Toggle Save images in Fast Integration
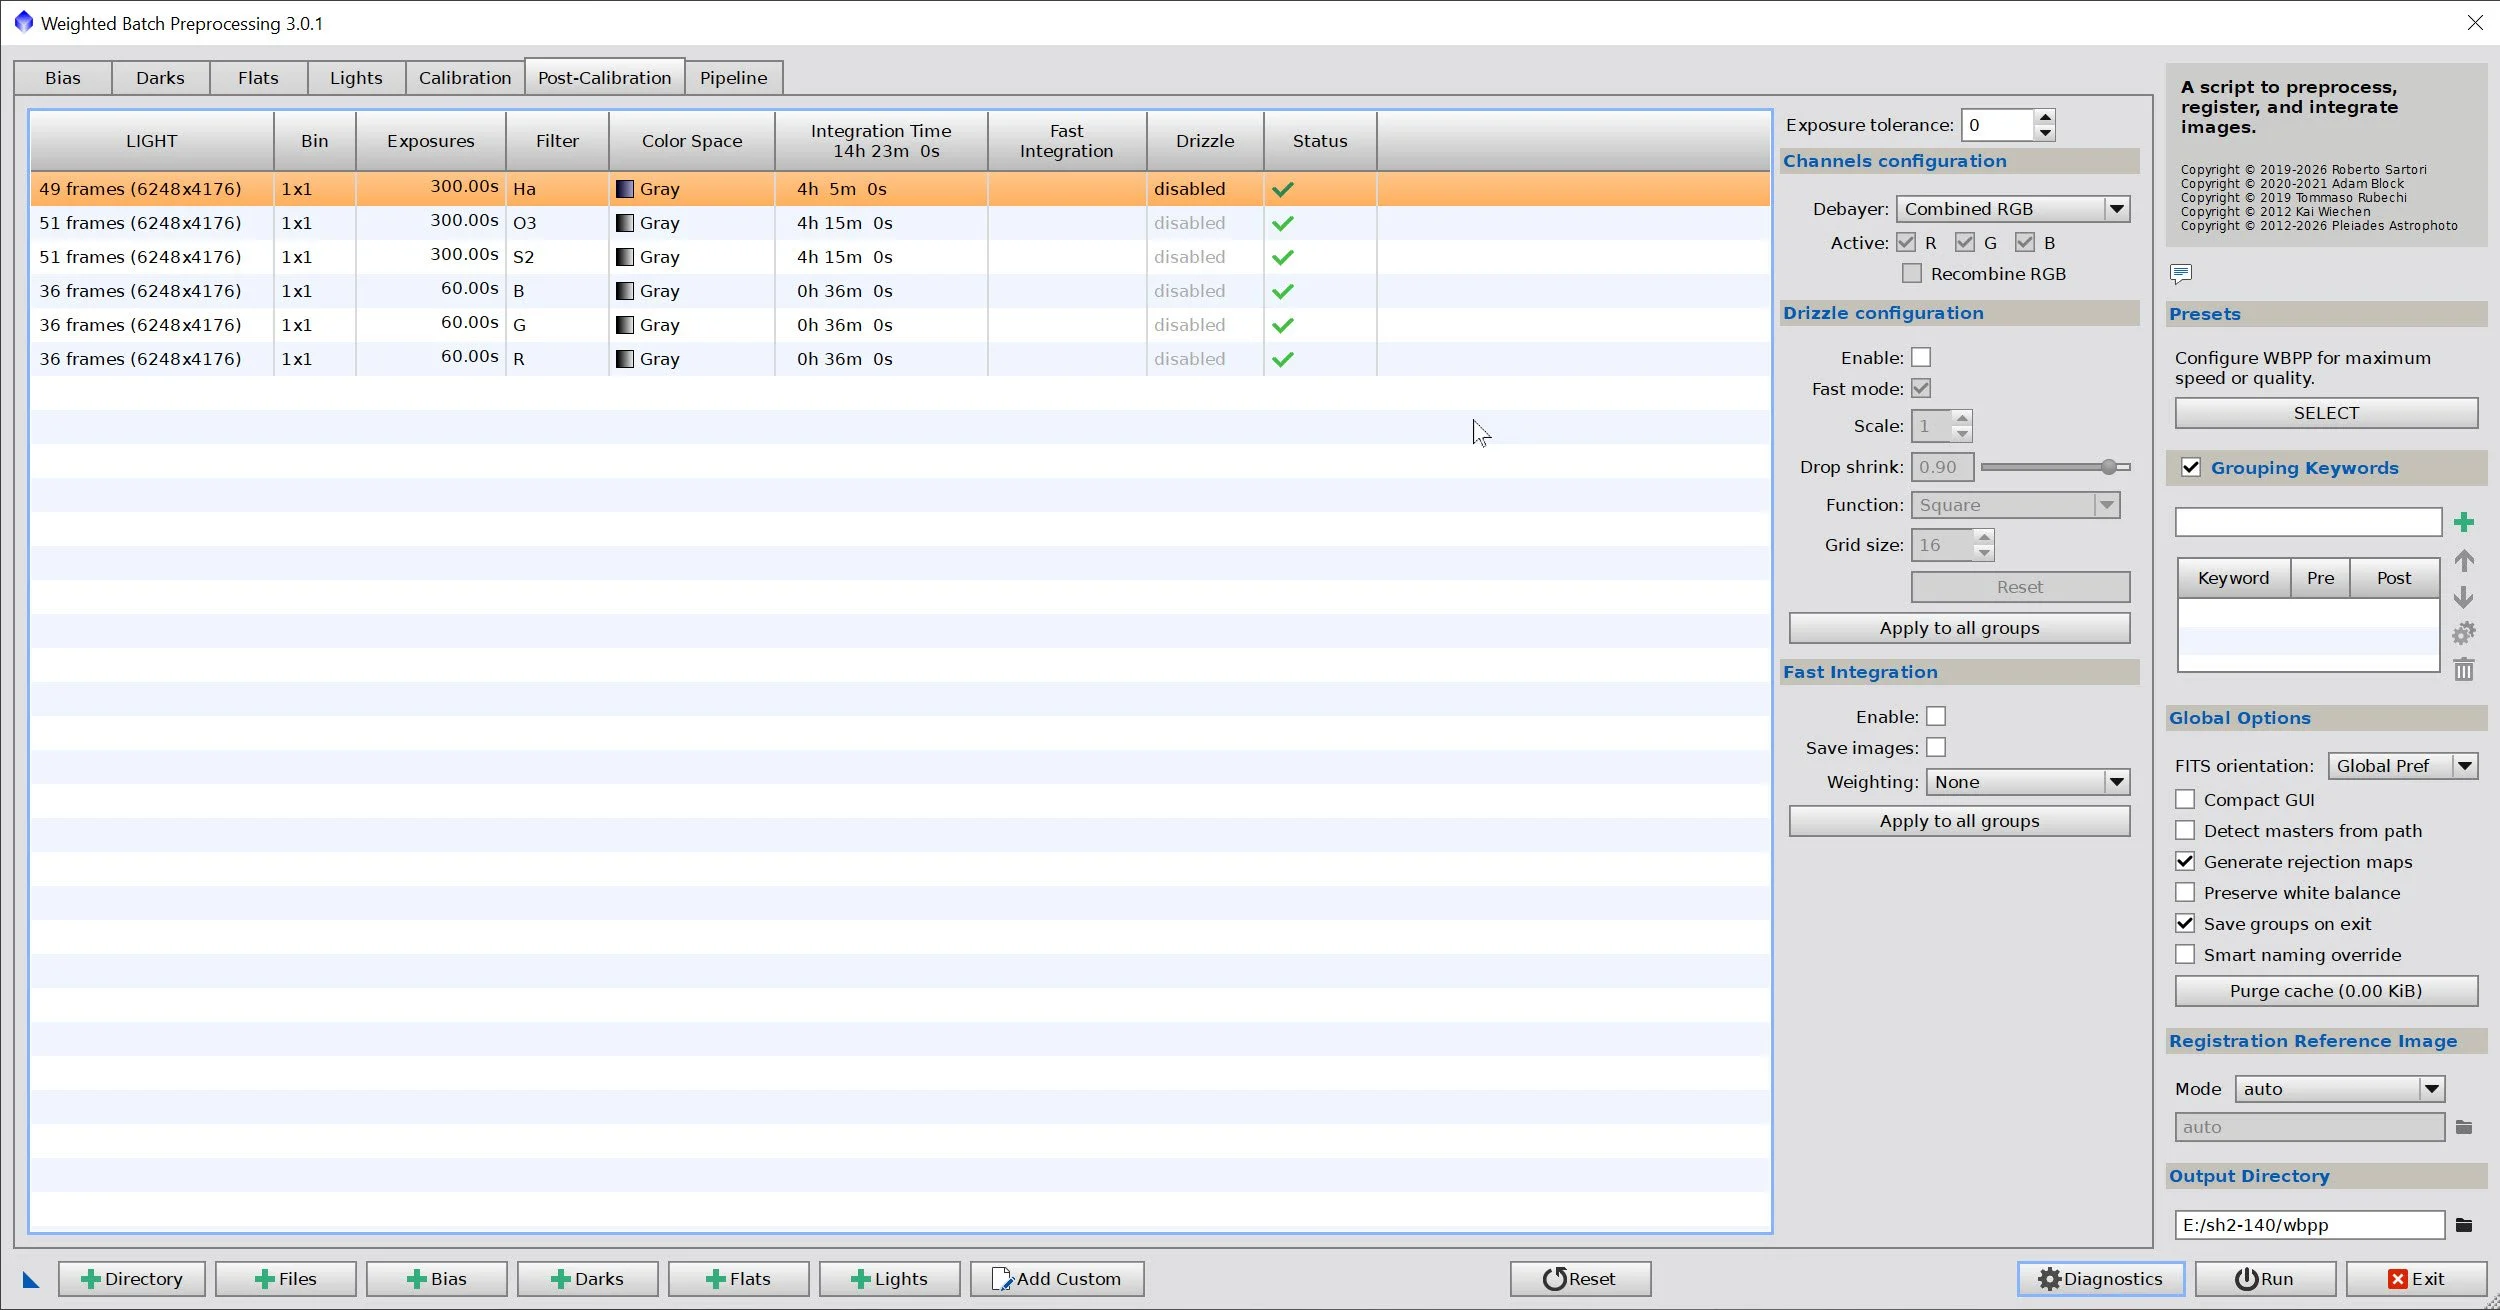The width and height of the screenshot is (2500, 1310). pyautogui.click(x=1936, y=747)
